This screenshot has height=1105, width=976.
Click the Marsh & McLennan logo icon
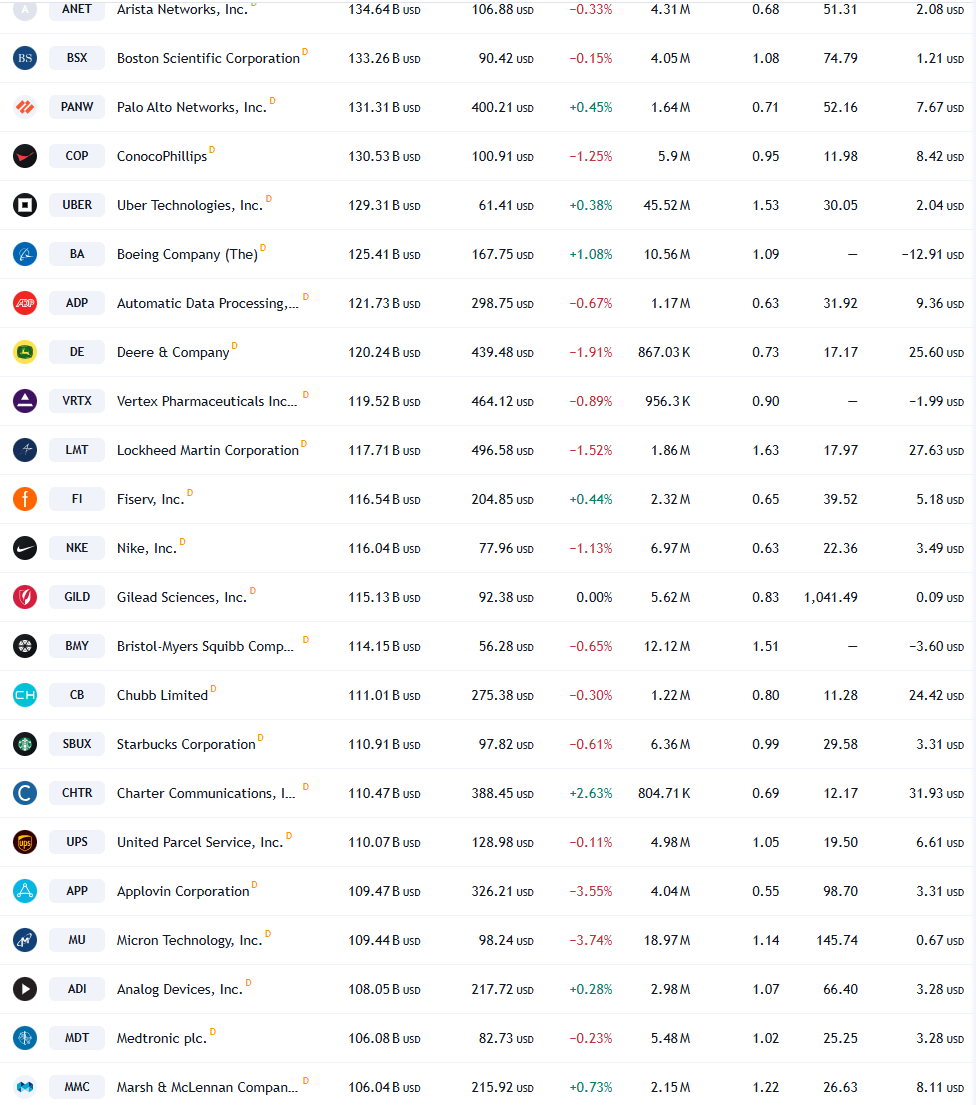(25, 1087)
